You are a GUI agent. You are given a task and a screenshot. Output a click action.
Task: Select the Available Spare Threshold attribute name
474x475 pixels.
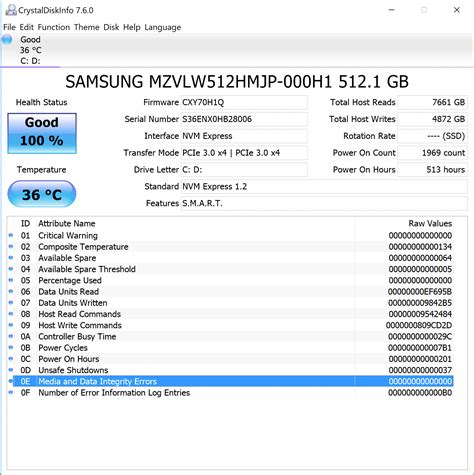(87, 269)
